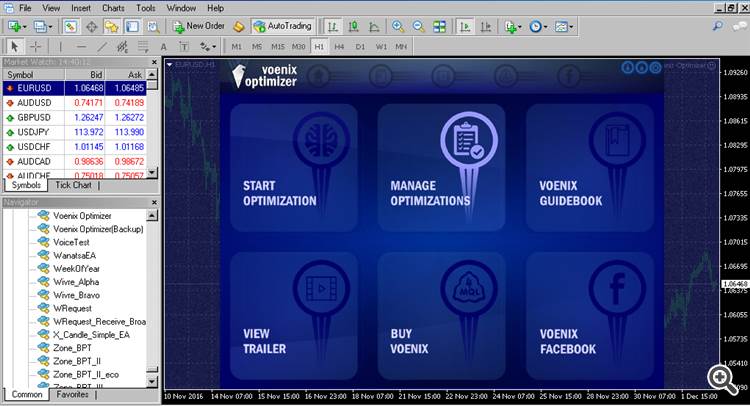Open the indicators list dropdown
This screenshot has height=406, width=750.
coord(513,26)
